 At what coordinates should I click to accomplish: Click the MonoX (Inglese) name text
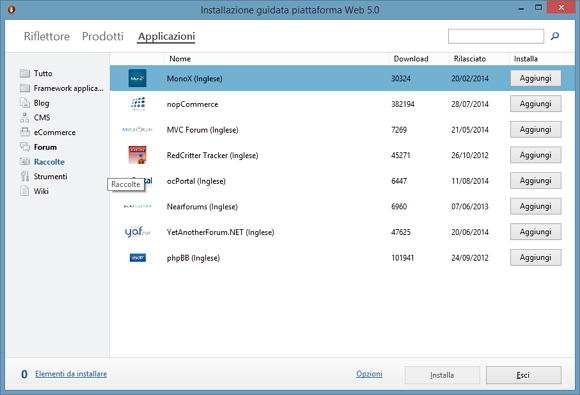195,79
